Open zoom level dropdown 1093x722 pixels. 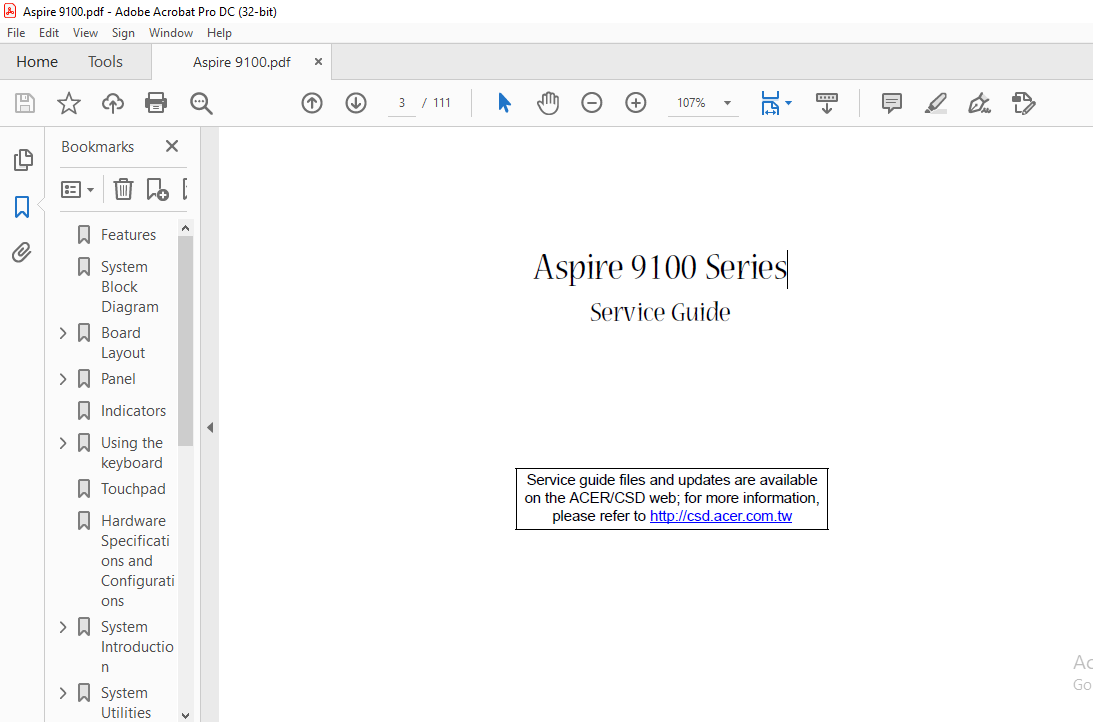(x=727, y=103)
